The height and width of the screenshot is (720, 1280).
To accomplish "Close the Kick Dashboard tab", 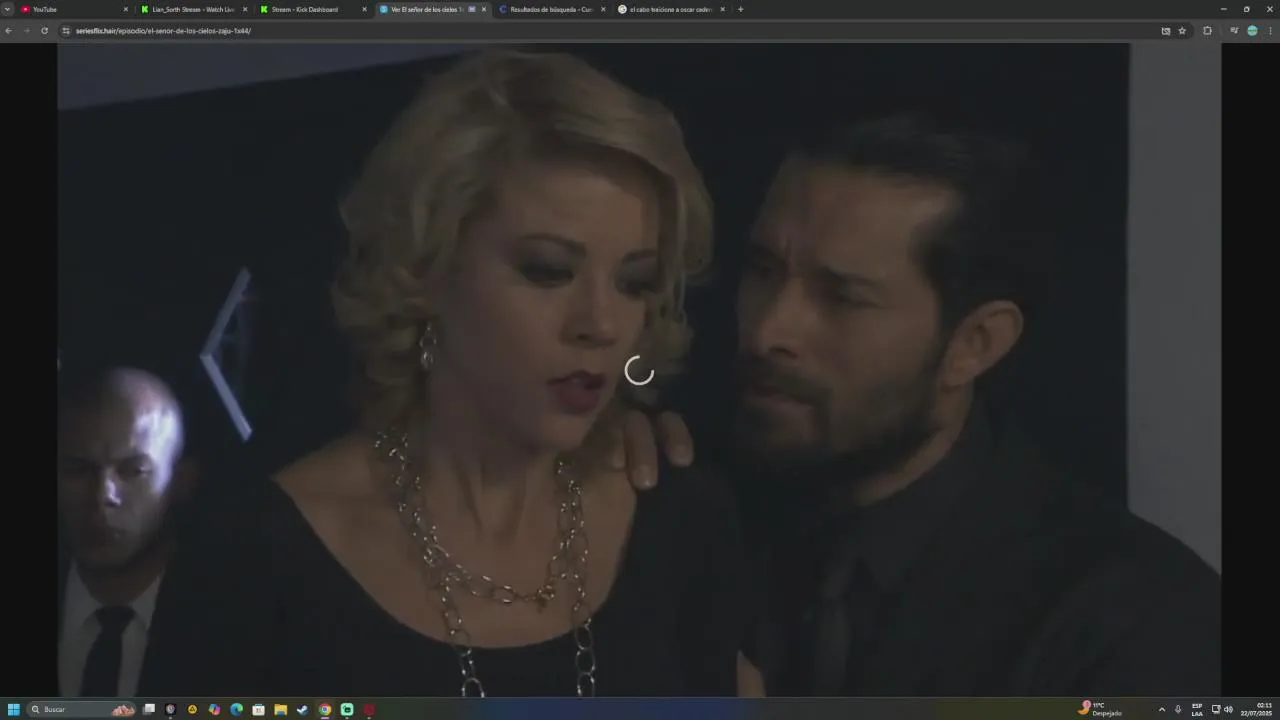I will click(364, 9).
